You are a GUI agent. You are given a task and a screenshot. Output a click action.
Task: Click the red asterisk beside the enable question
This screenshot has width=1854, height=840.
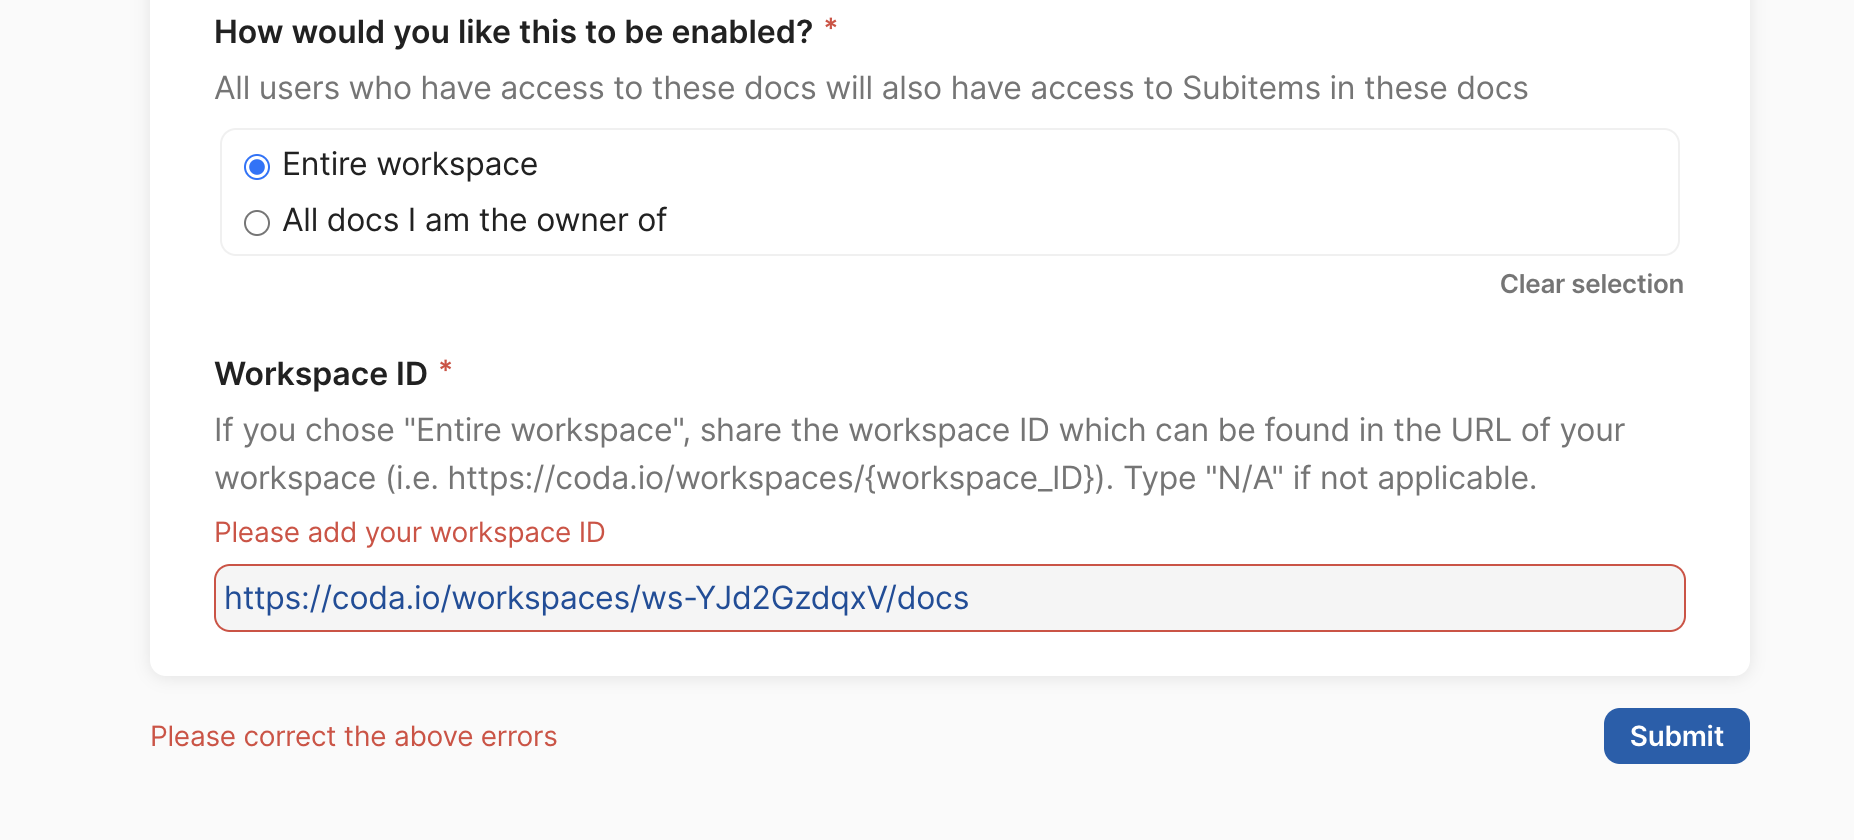point(830,27)
